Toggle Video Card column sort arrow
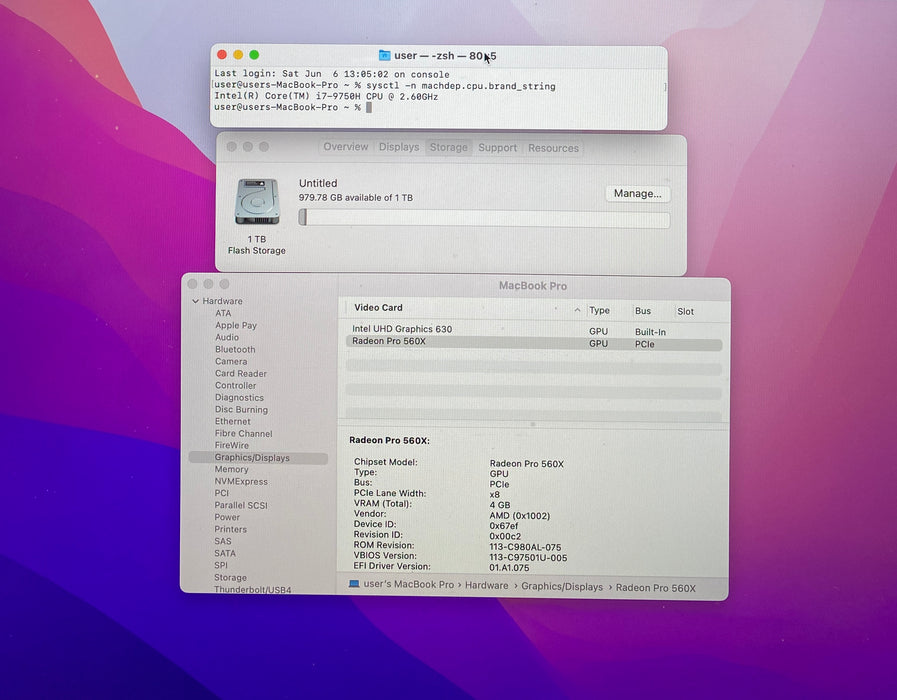 (x=577, y=310)
